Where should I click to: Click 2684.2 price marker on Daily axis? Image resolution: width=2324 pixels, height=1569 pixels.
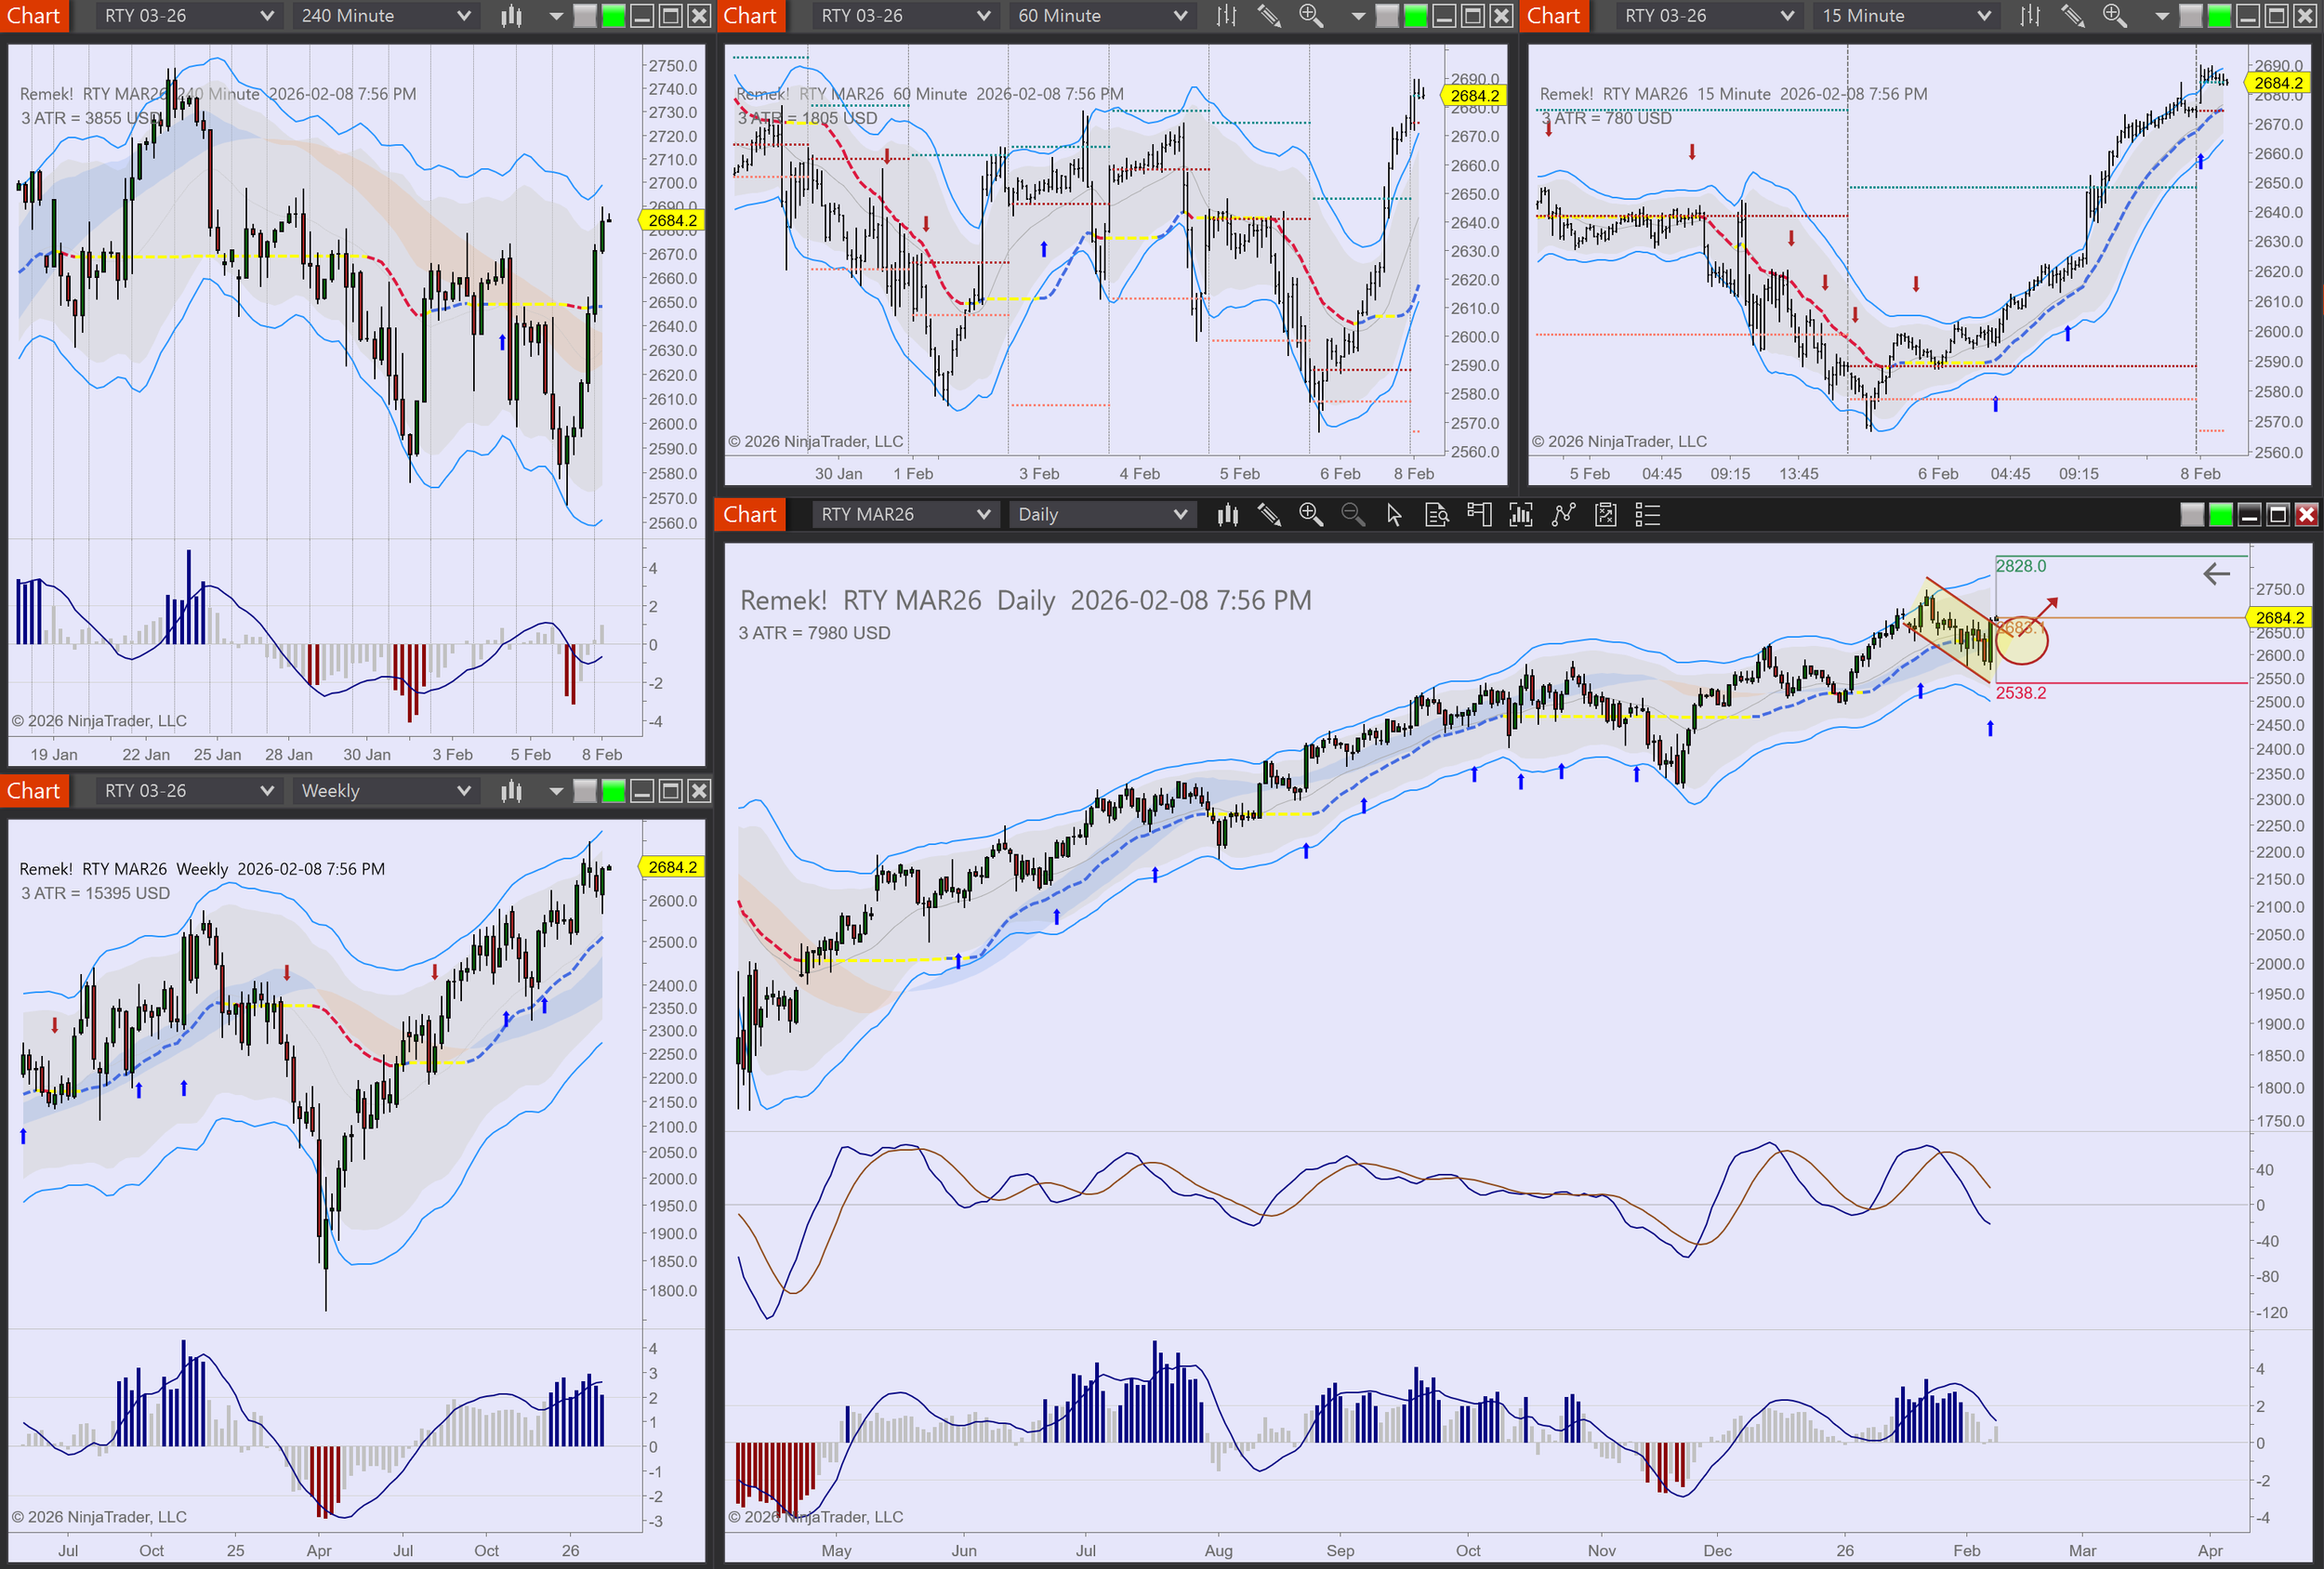pos(2279,618)
